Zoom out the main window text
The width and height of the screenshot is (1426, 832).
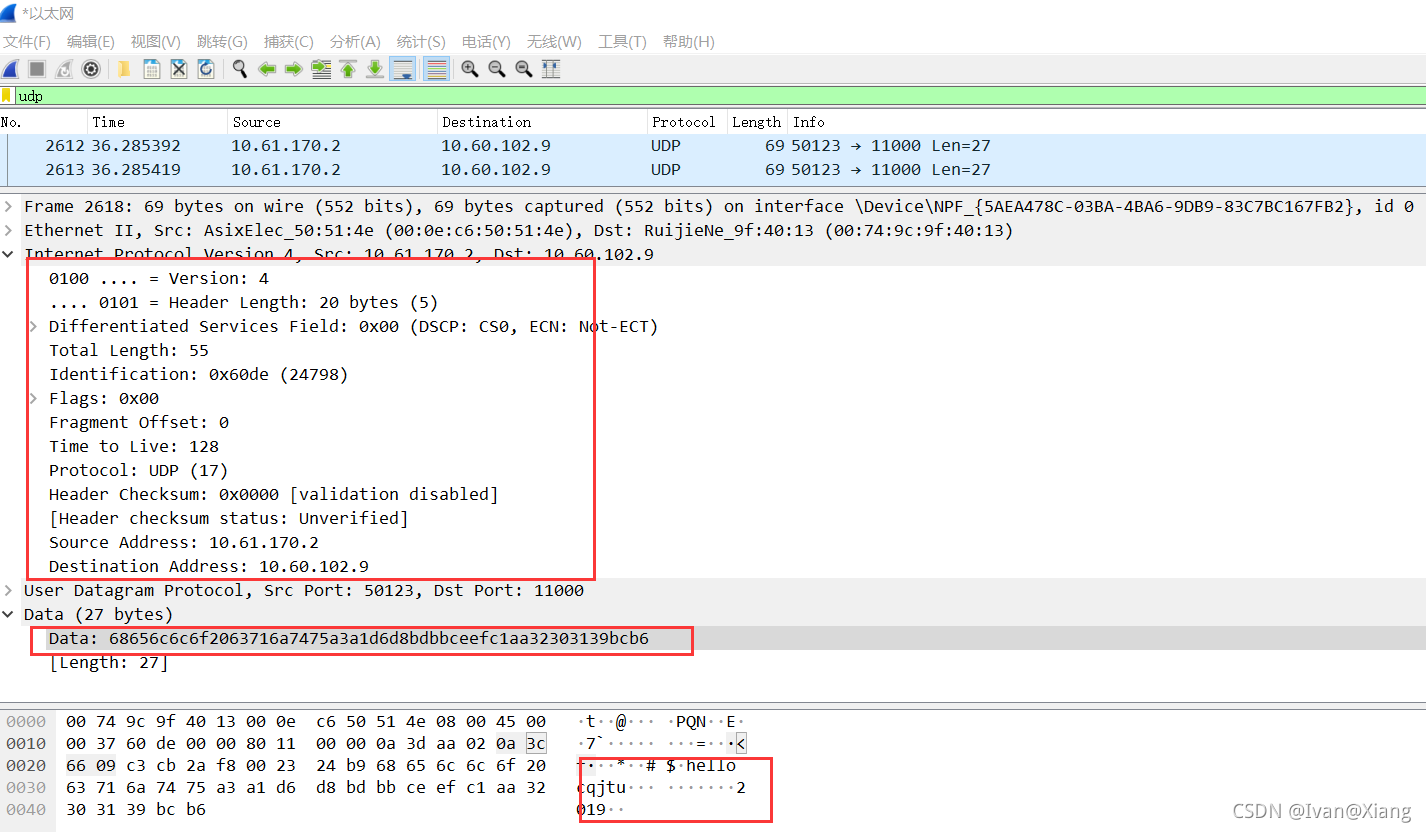pyautogui.click(x=496, y=69)
